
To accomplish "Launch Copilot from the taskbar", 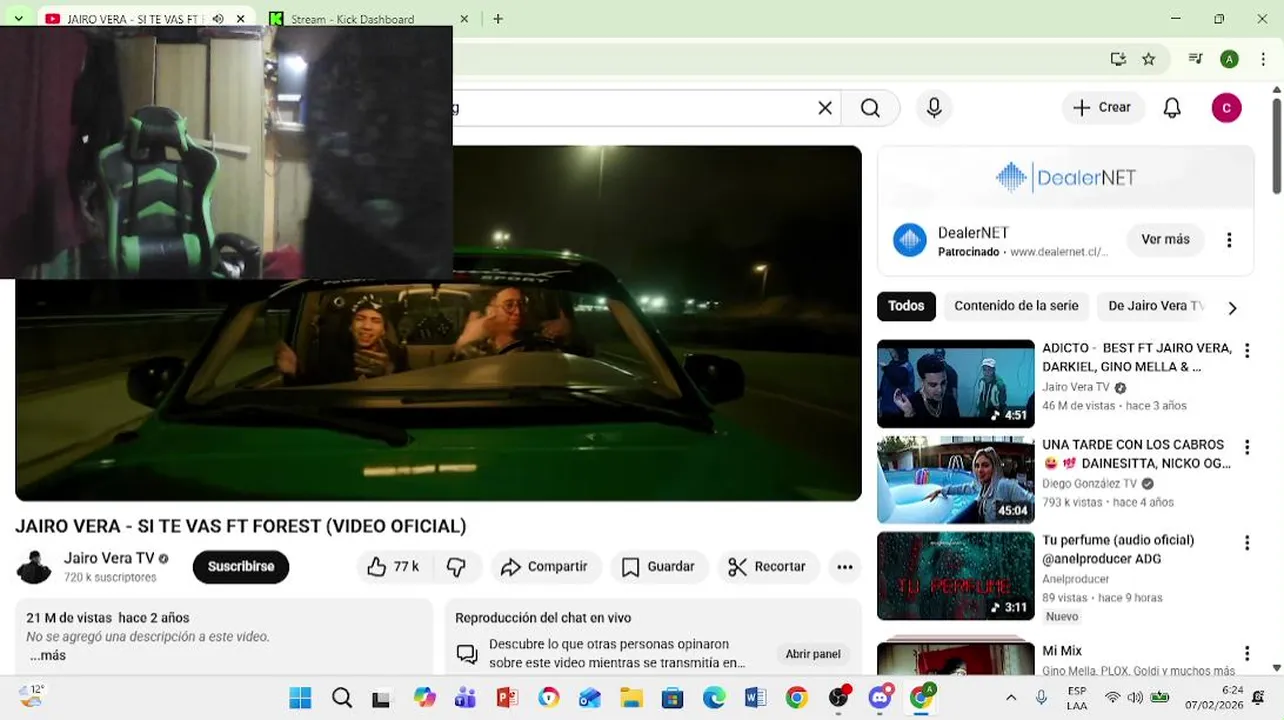I will pos(424,698).
